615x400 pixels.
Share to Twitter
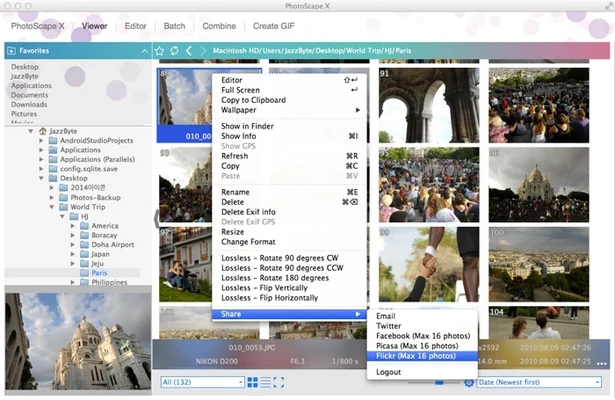422,326
